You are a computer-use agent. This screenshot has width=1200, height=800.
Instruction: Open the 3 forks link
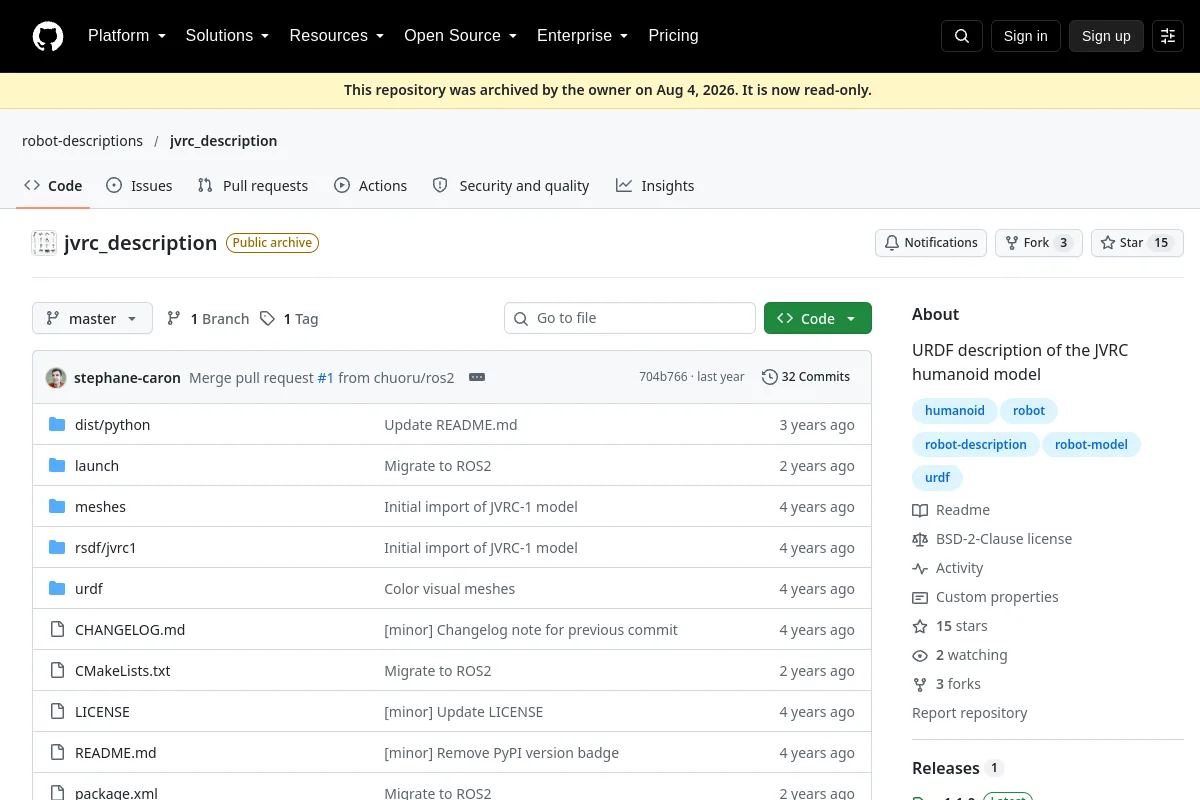(946, 684)
